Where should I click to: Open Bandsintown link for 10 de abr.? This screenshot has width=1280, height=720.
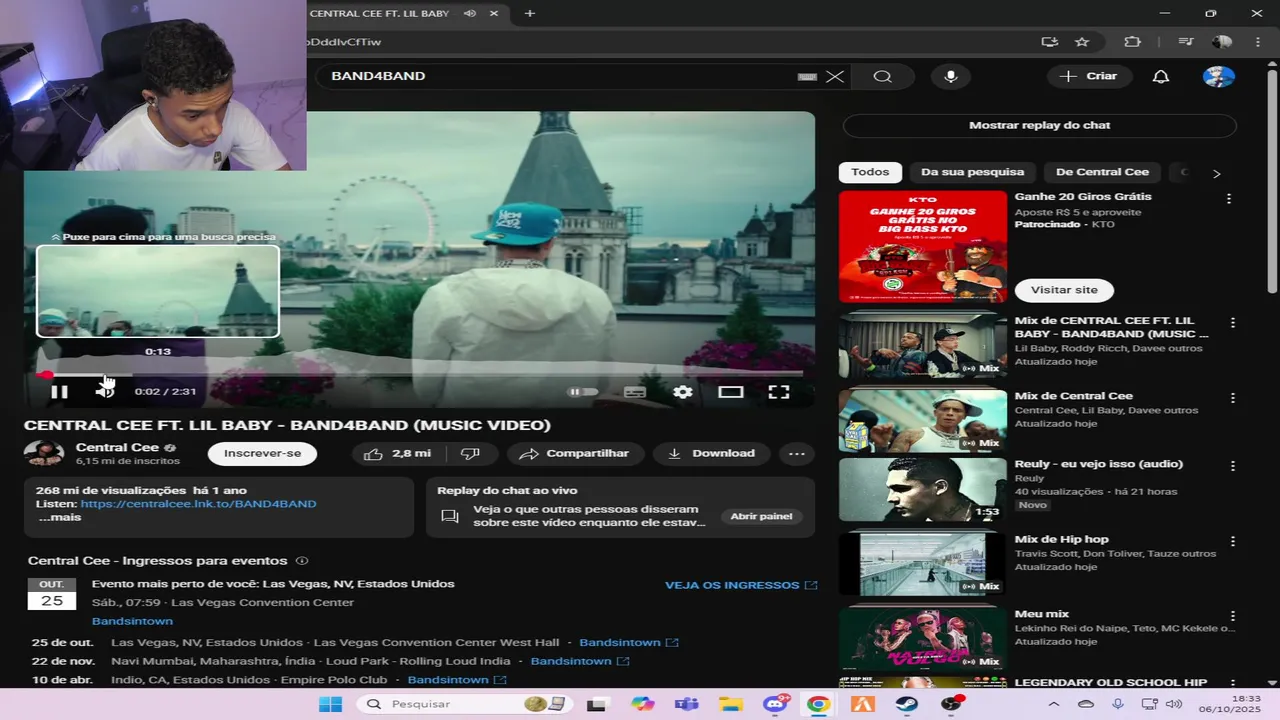[x=458, y=680]
